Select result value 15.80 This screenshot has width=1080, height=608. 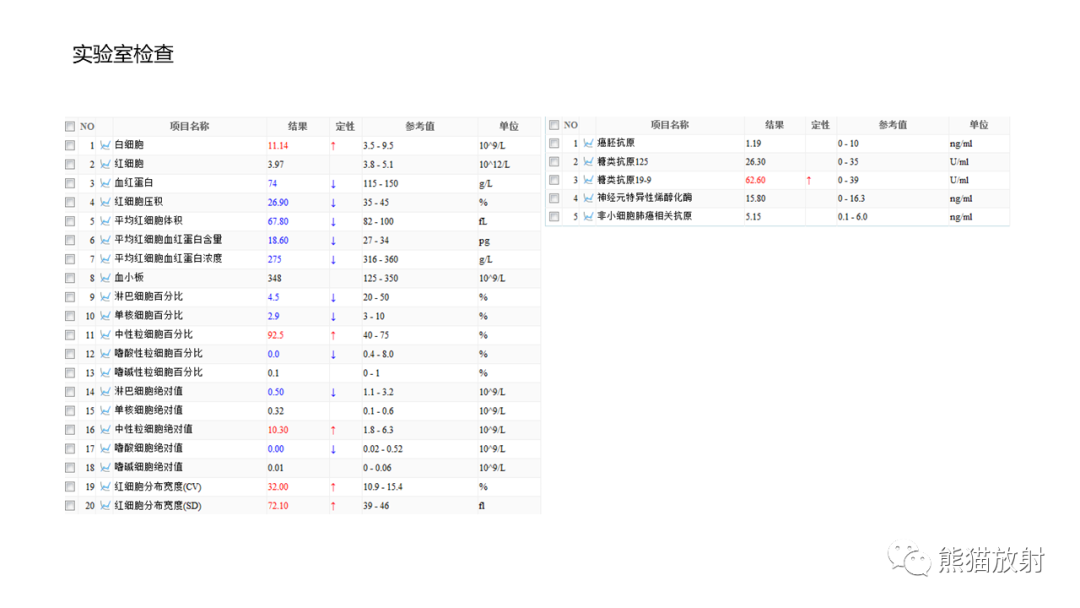(756, 198)
